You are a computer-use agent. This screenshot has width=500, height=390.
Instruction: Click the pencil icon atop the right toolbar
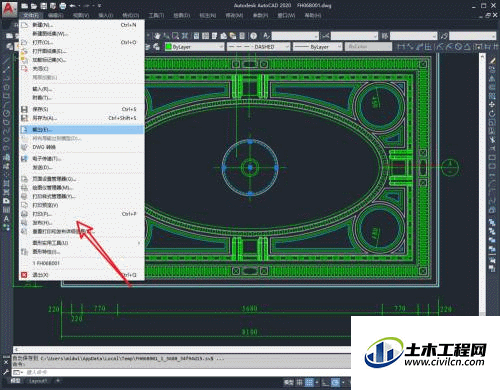tap(492, 61)
